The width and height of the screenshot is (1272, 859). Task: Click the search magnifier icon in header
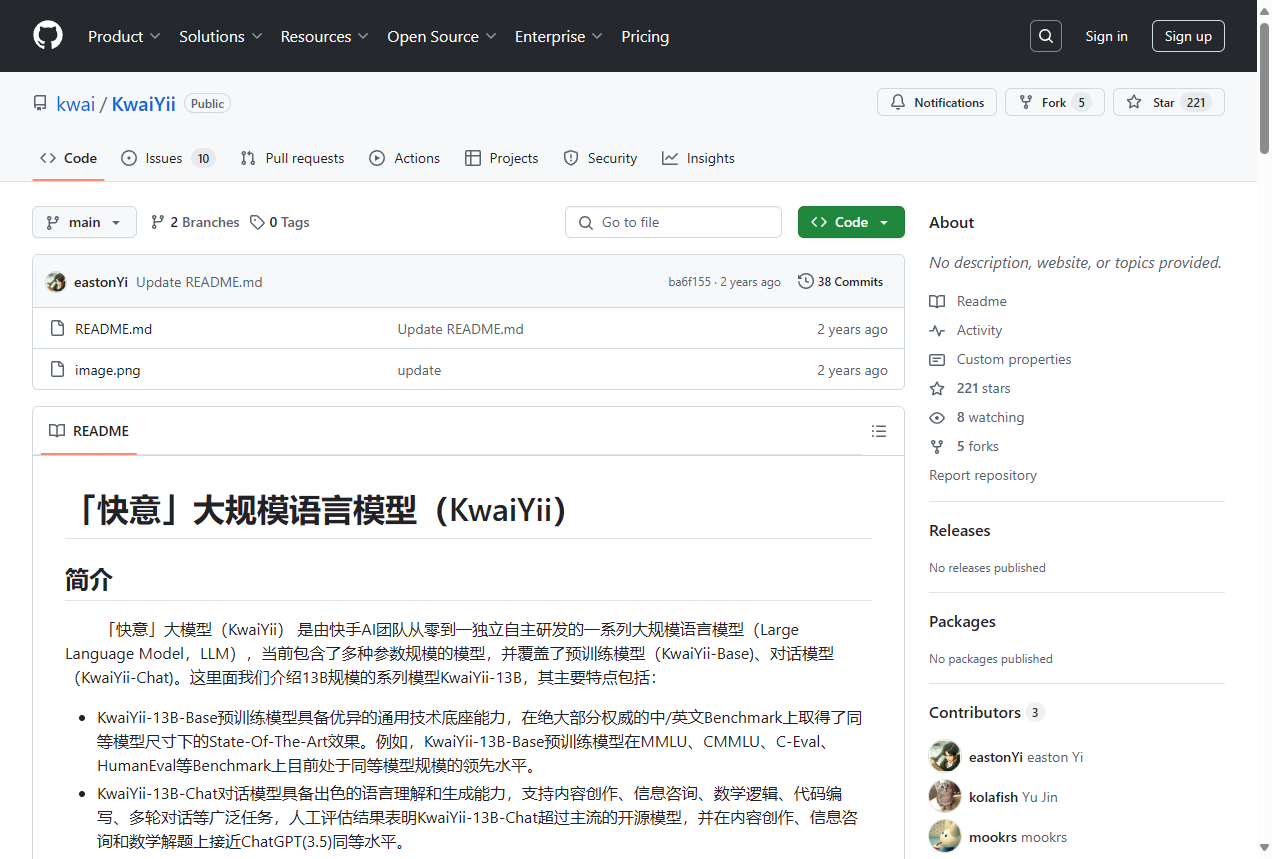coord(1045,36)
